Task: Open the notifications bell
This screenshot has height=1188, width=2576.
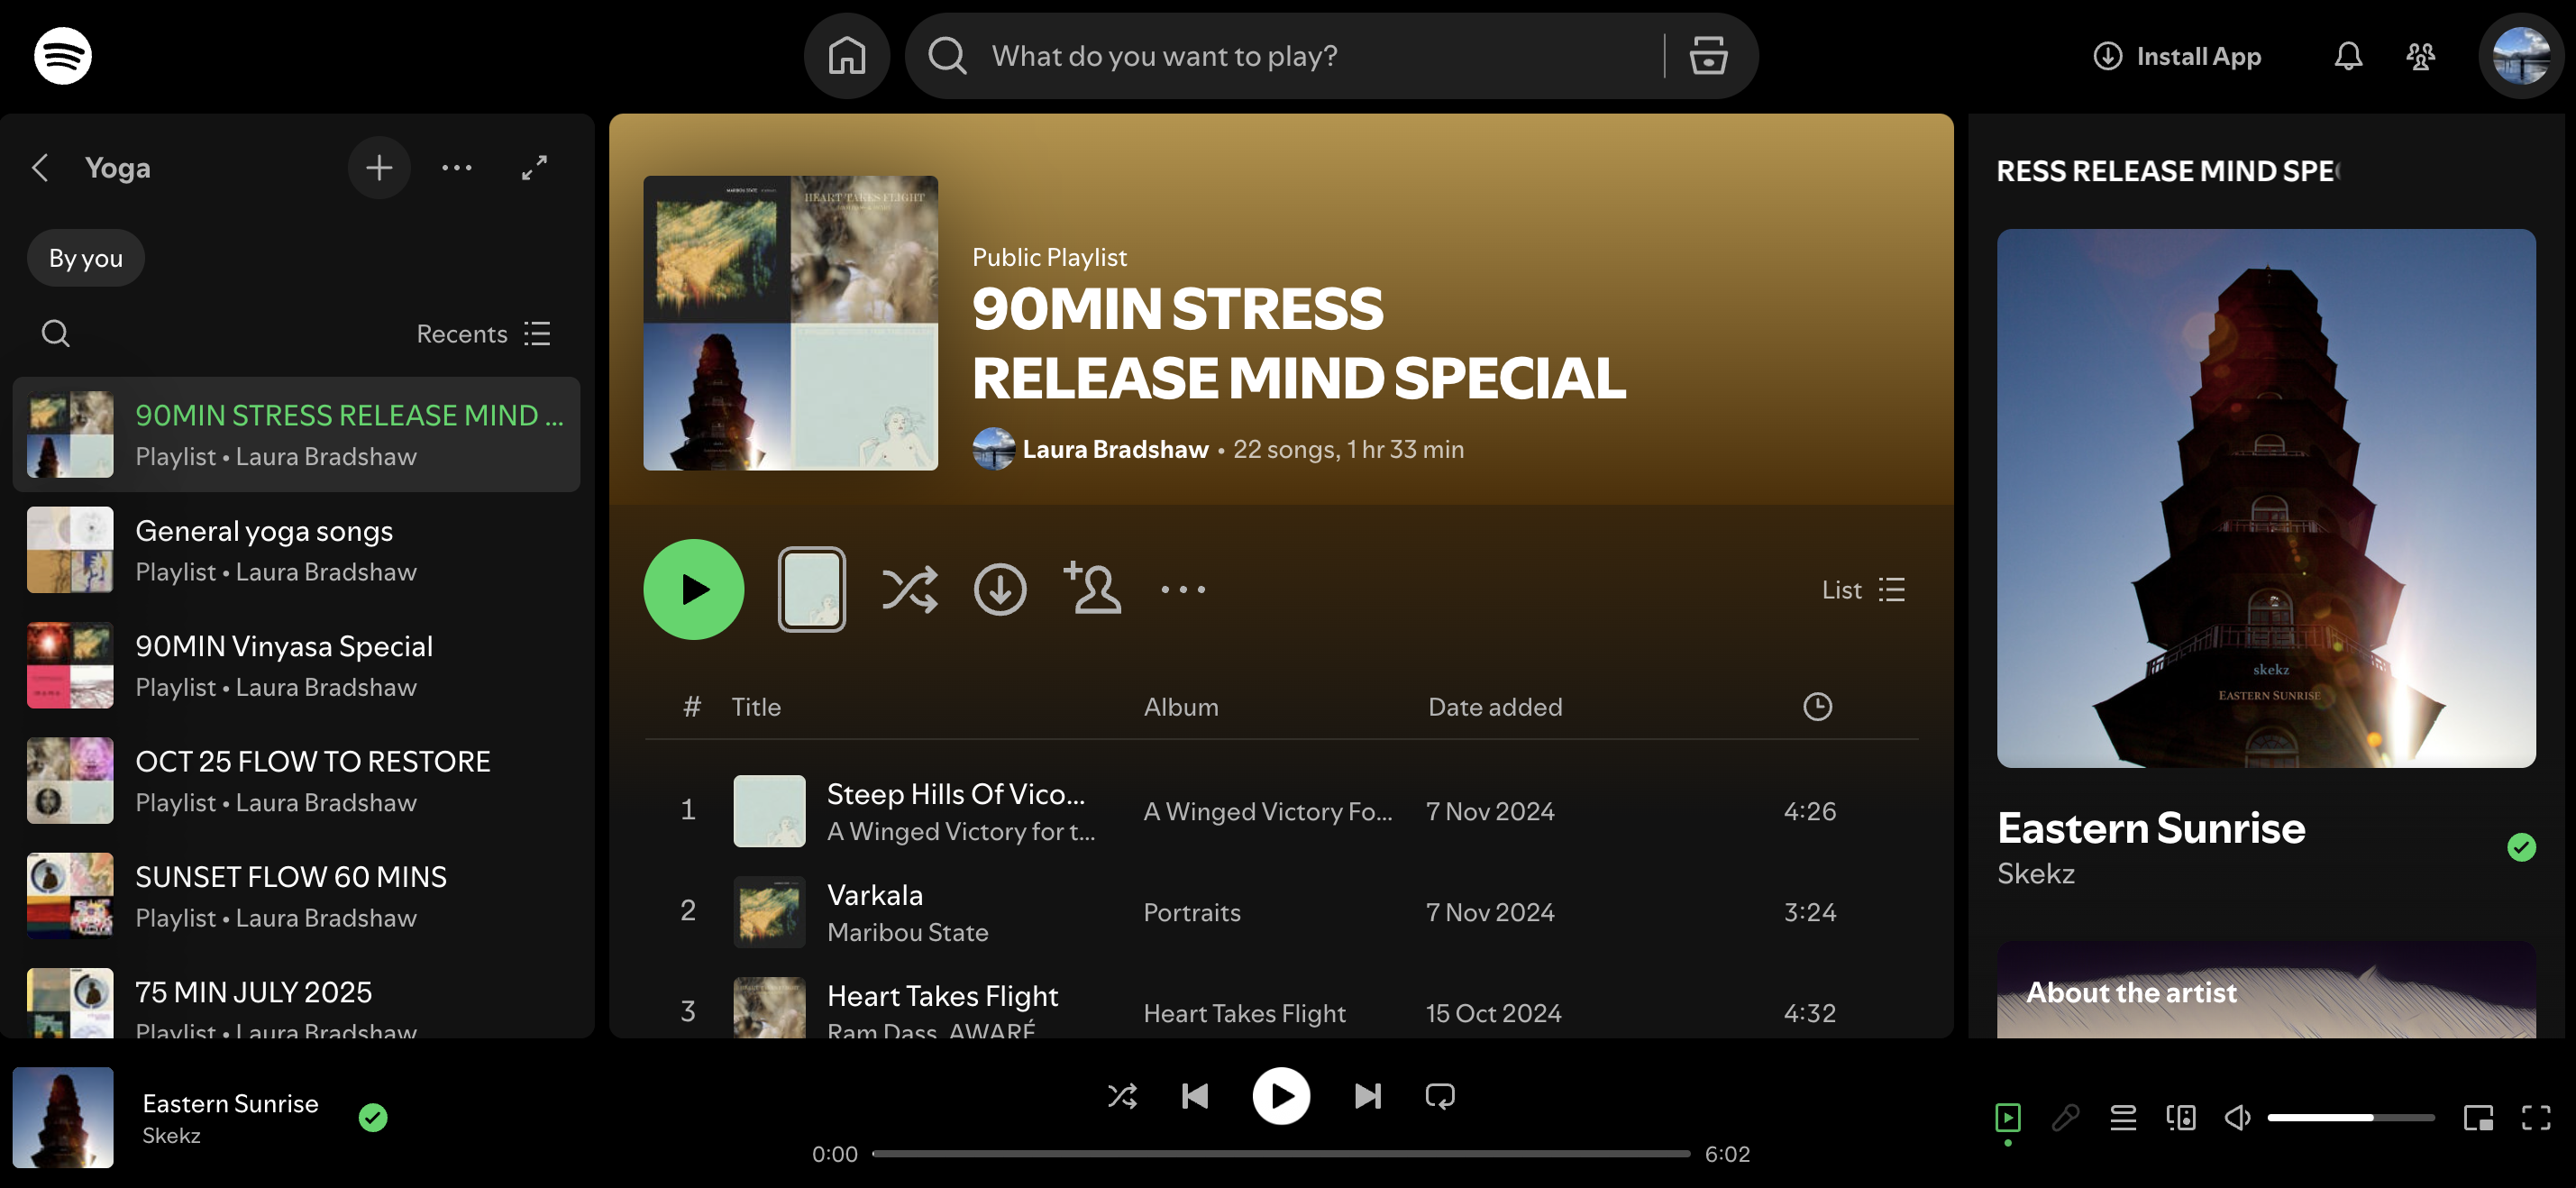Action: [x=2348, y=56]
